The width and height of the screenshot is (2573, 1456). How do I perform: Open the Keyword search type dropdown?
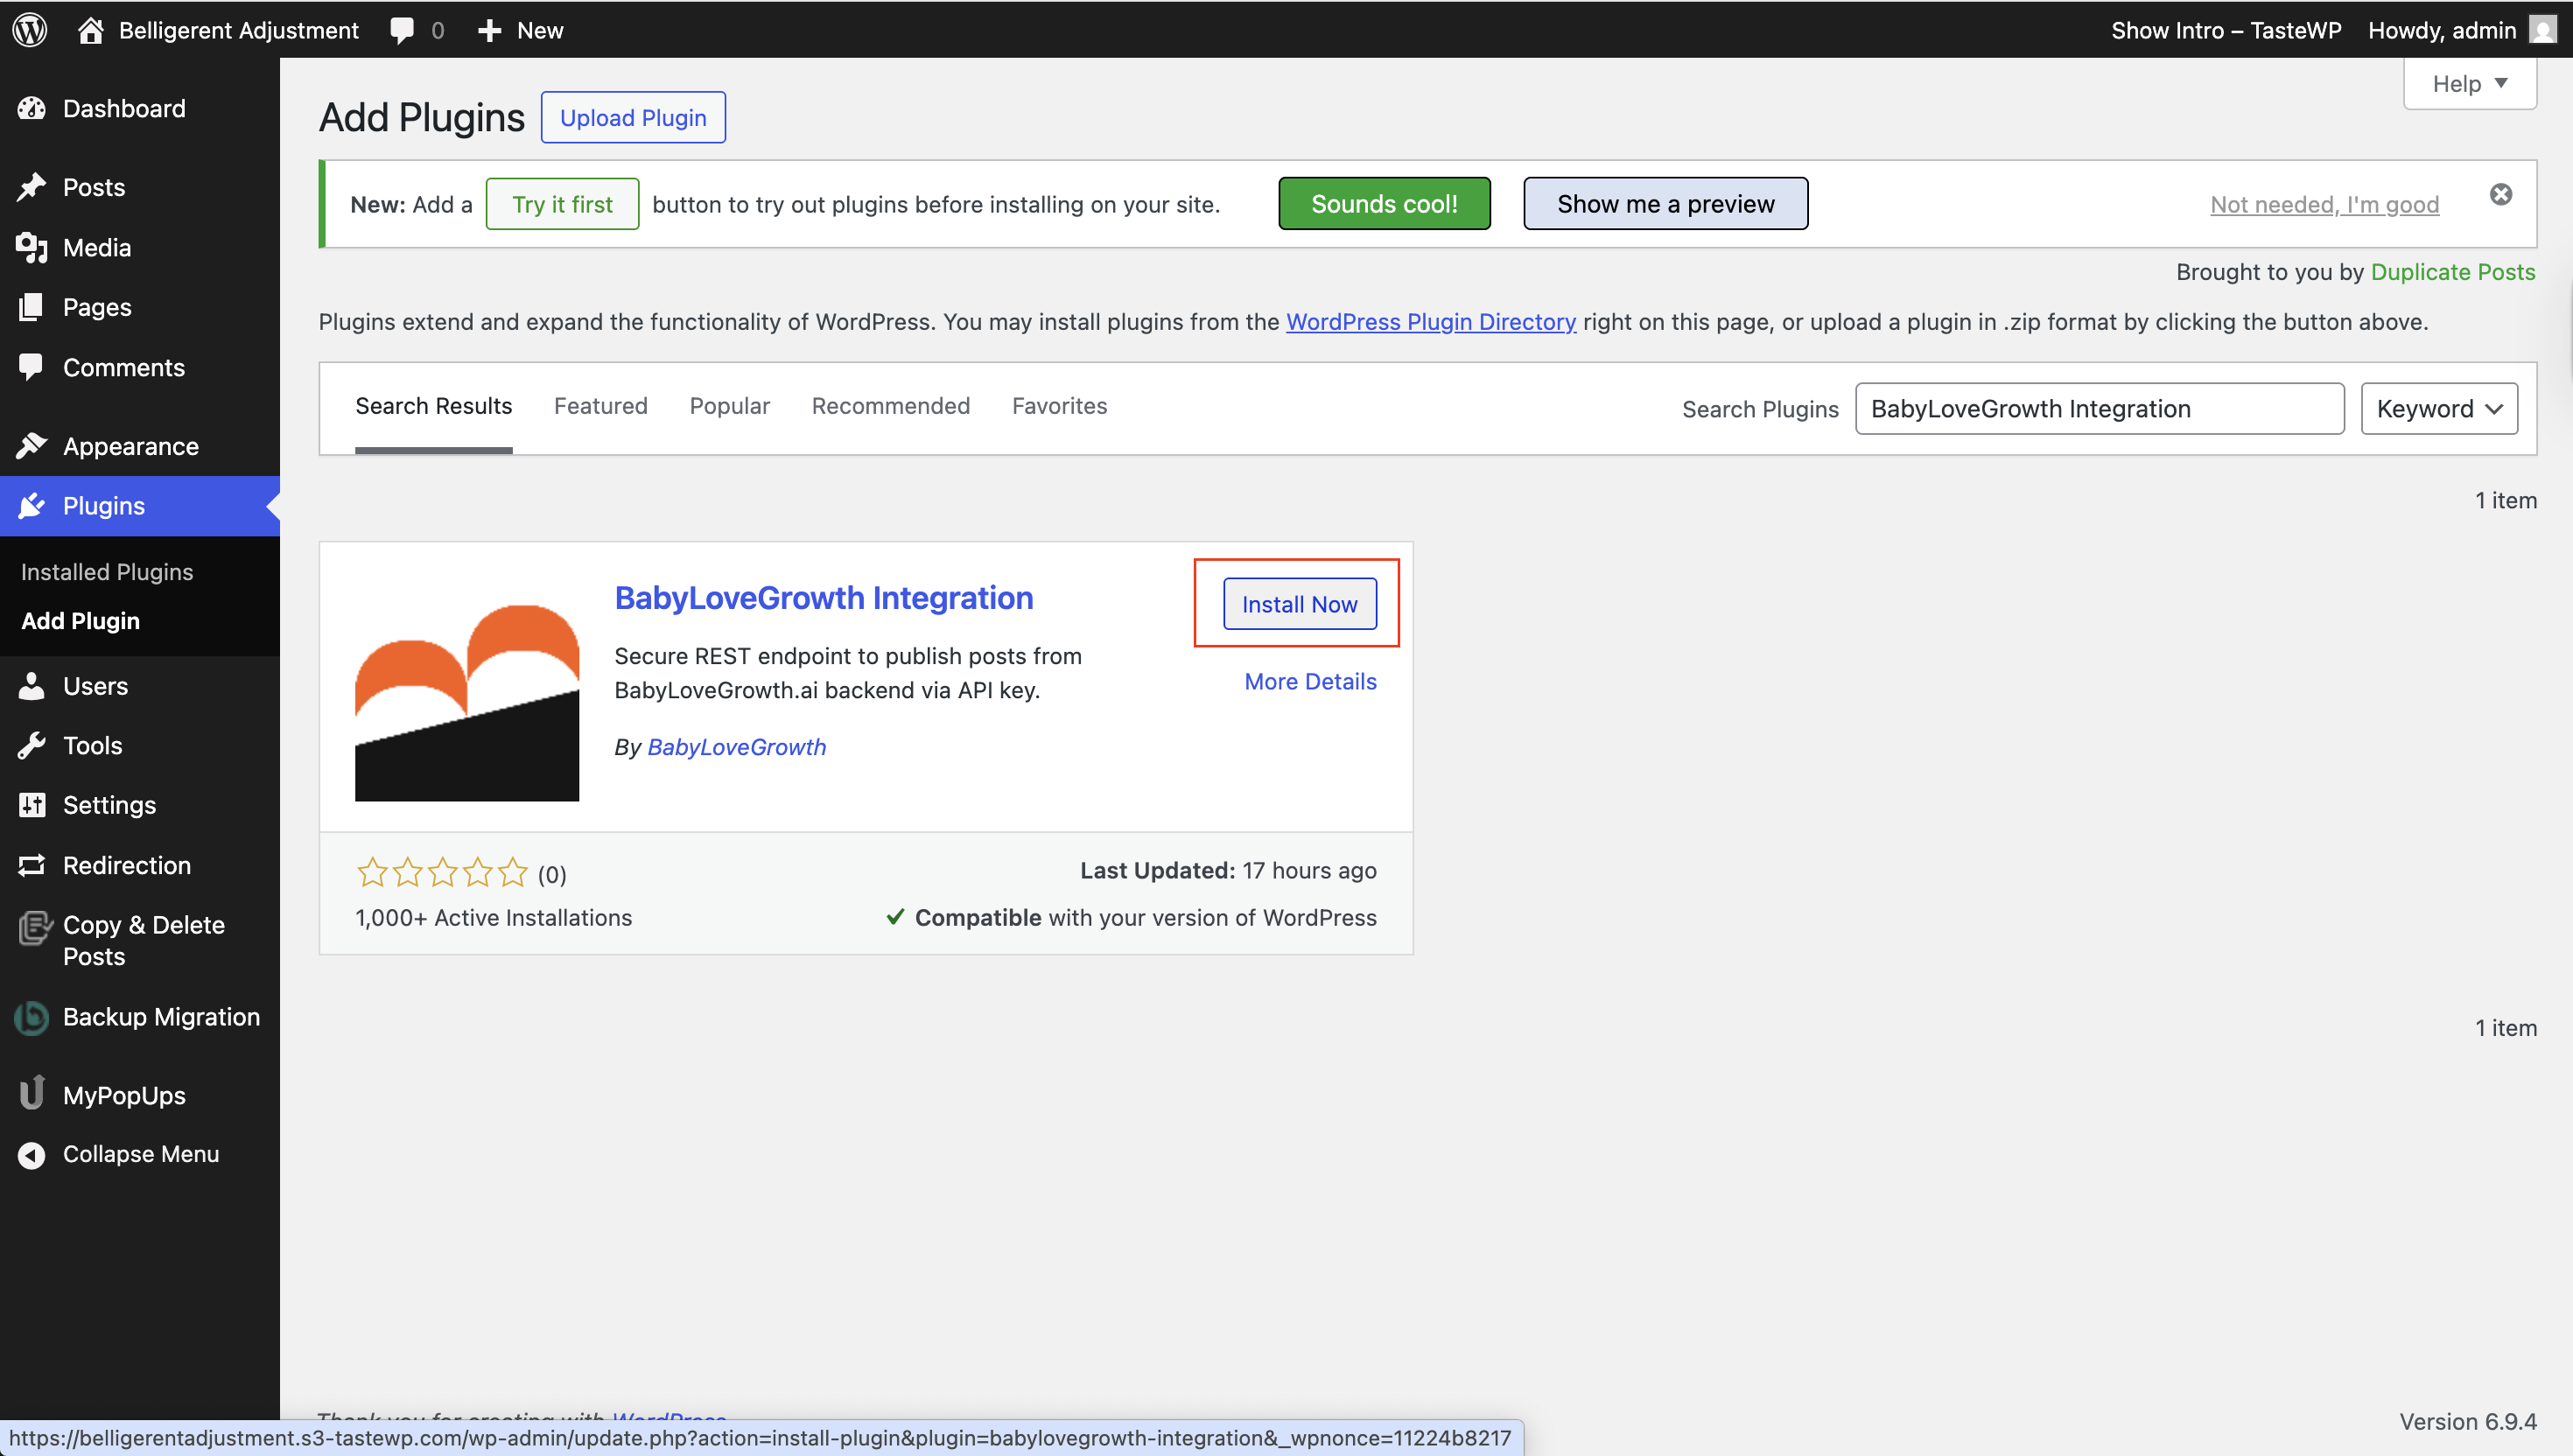[x=2439, y=409]
